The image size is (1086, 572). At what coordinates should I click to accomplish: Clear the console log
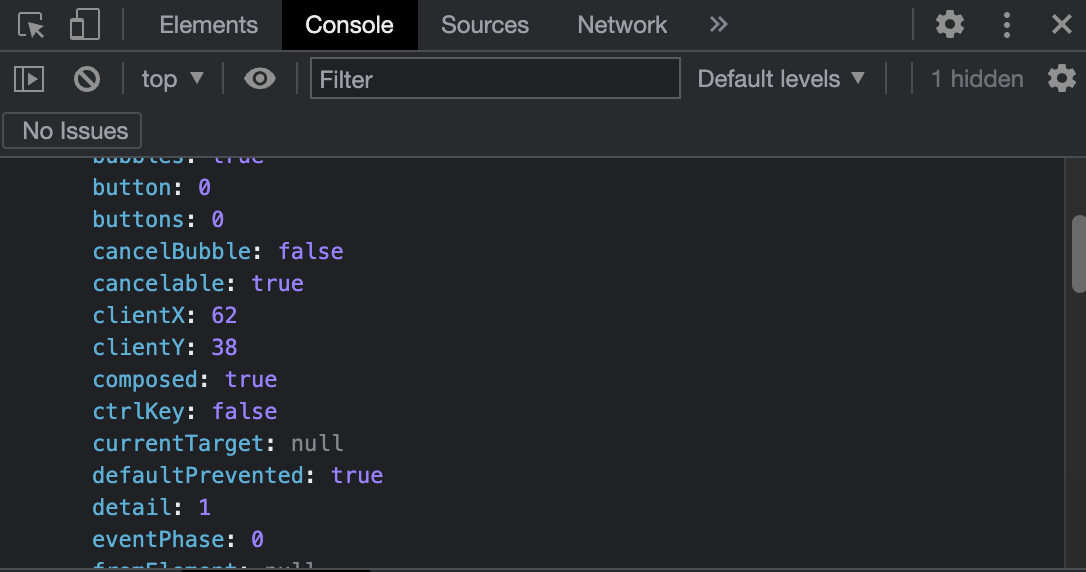coord(87,79)
